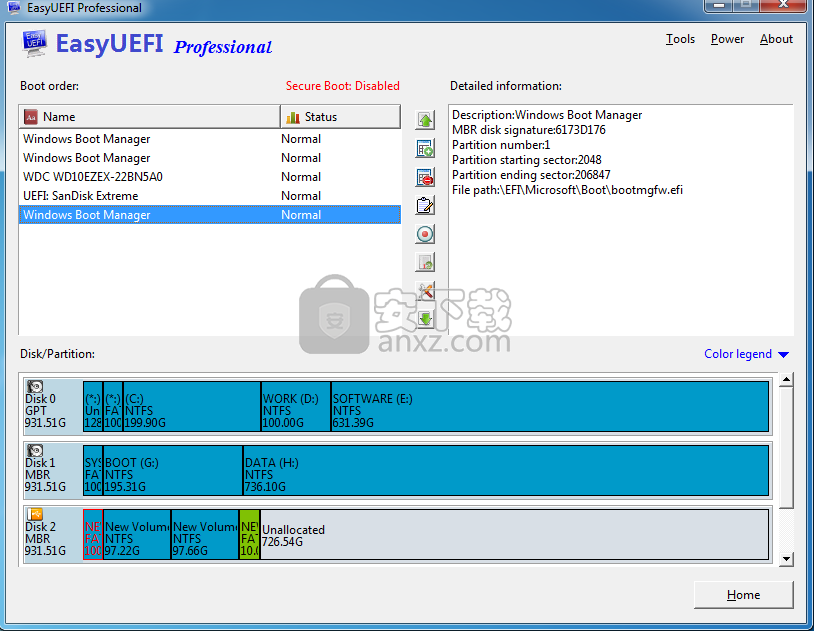
Task: Click the Description:Windows Boot Manager line
Action: point(547,115)
